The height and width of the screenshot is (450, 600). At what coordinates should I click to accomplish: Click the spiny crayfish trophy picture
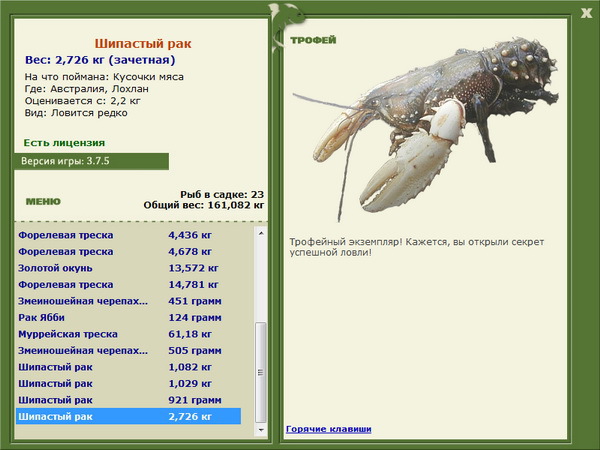coord(425,128)
